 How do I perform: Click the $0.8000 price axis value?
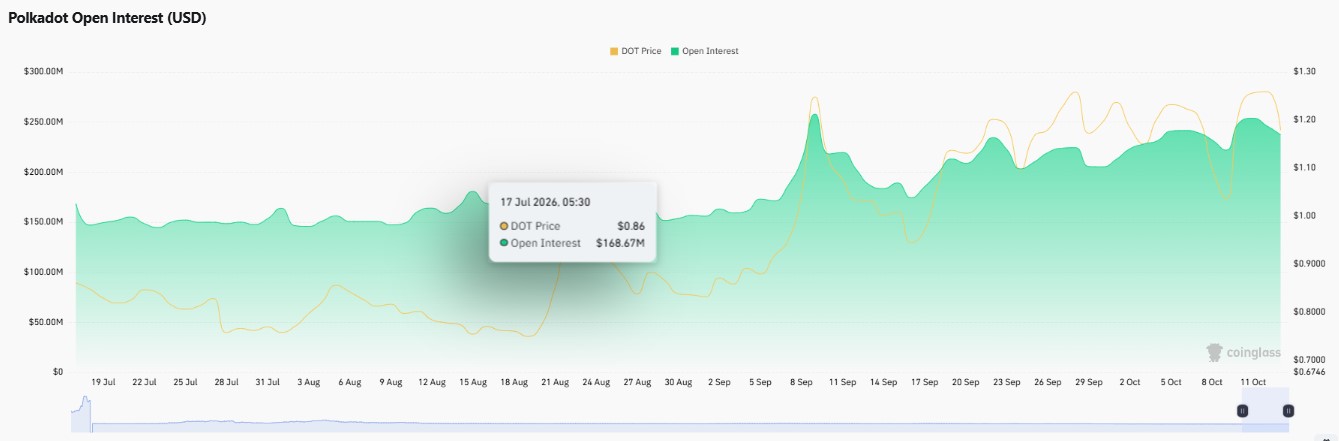1308,312
